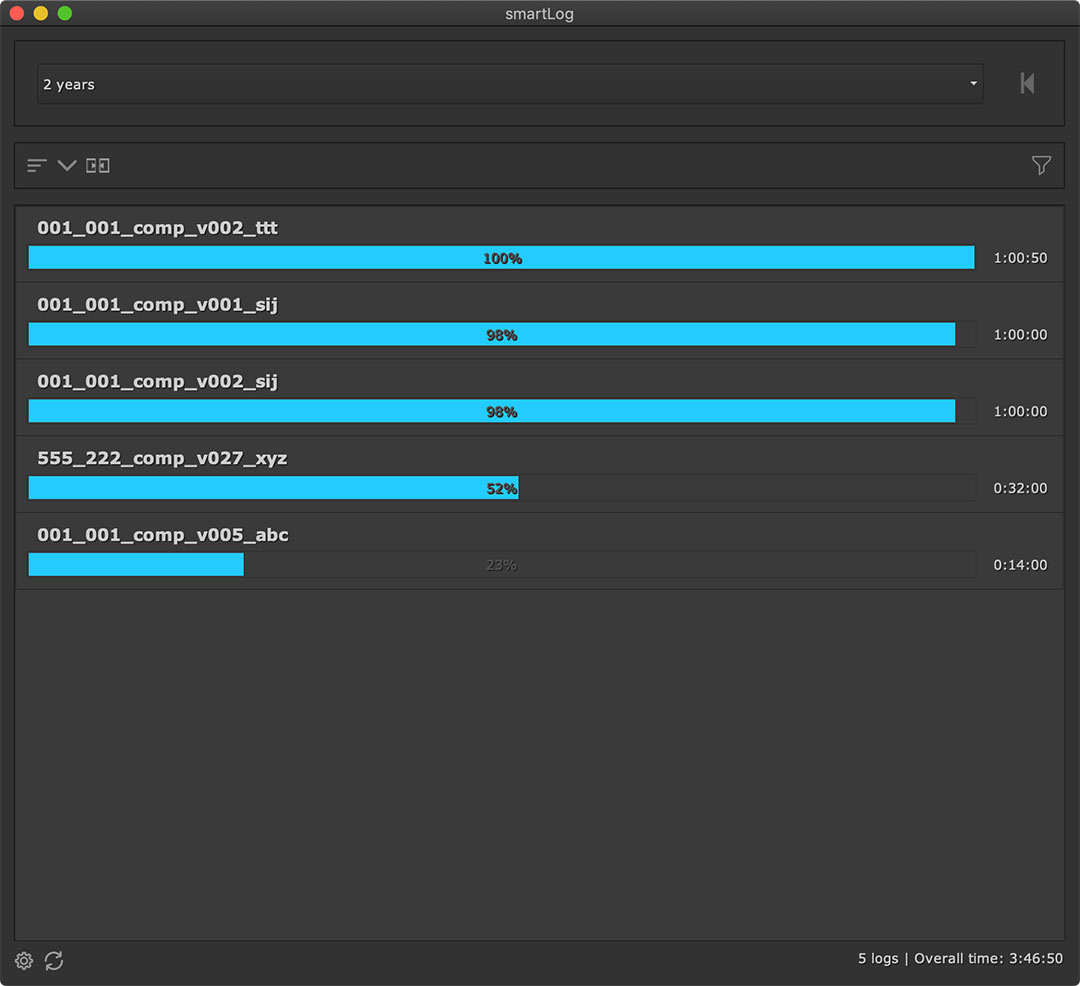Select log 001_001_comp_v001_sij
This screenshot has width=1080, height=986.
click(x=158, y=305)
